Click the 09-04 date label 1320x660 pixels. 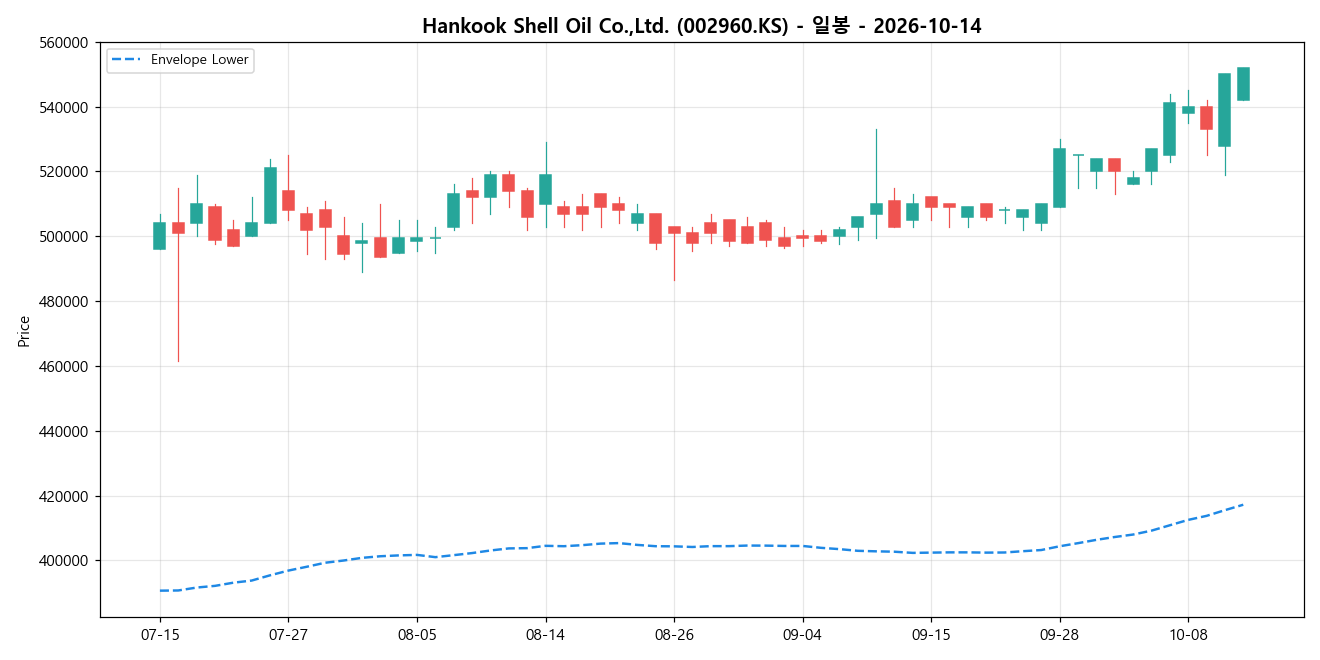click(x=802, y=634)
